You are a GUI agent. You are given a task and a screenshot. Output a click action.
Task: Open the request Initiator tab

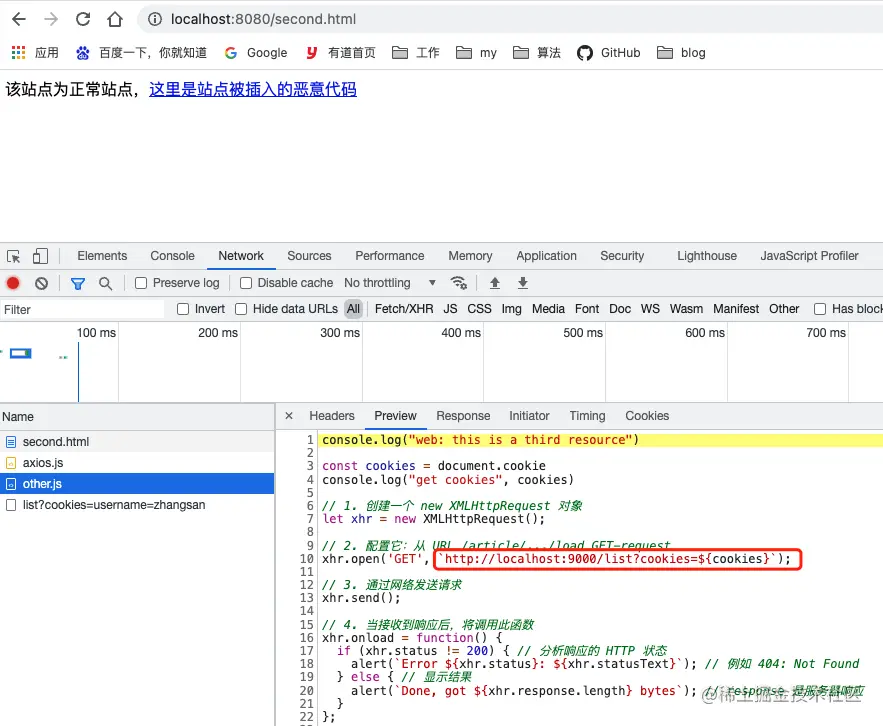tap(529, 416)
